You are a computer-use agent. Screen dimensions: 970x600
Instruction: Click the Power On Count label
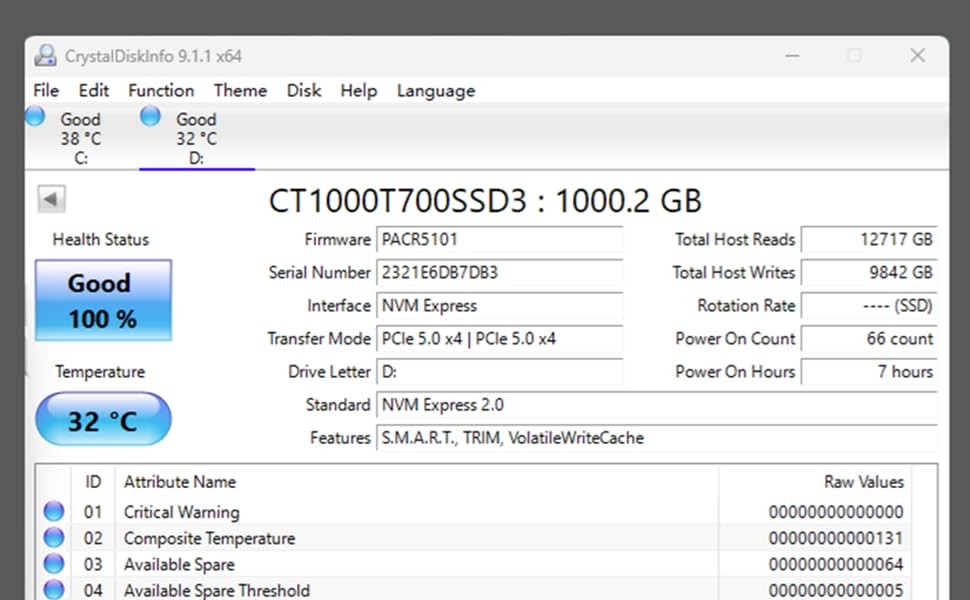point(735,338)
